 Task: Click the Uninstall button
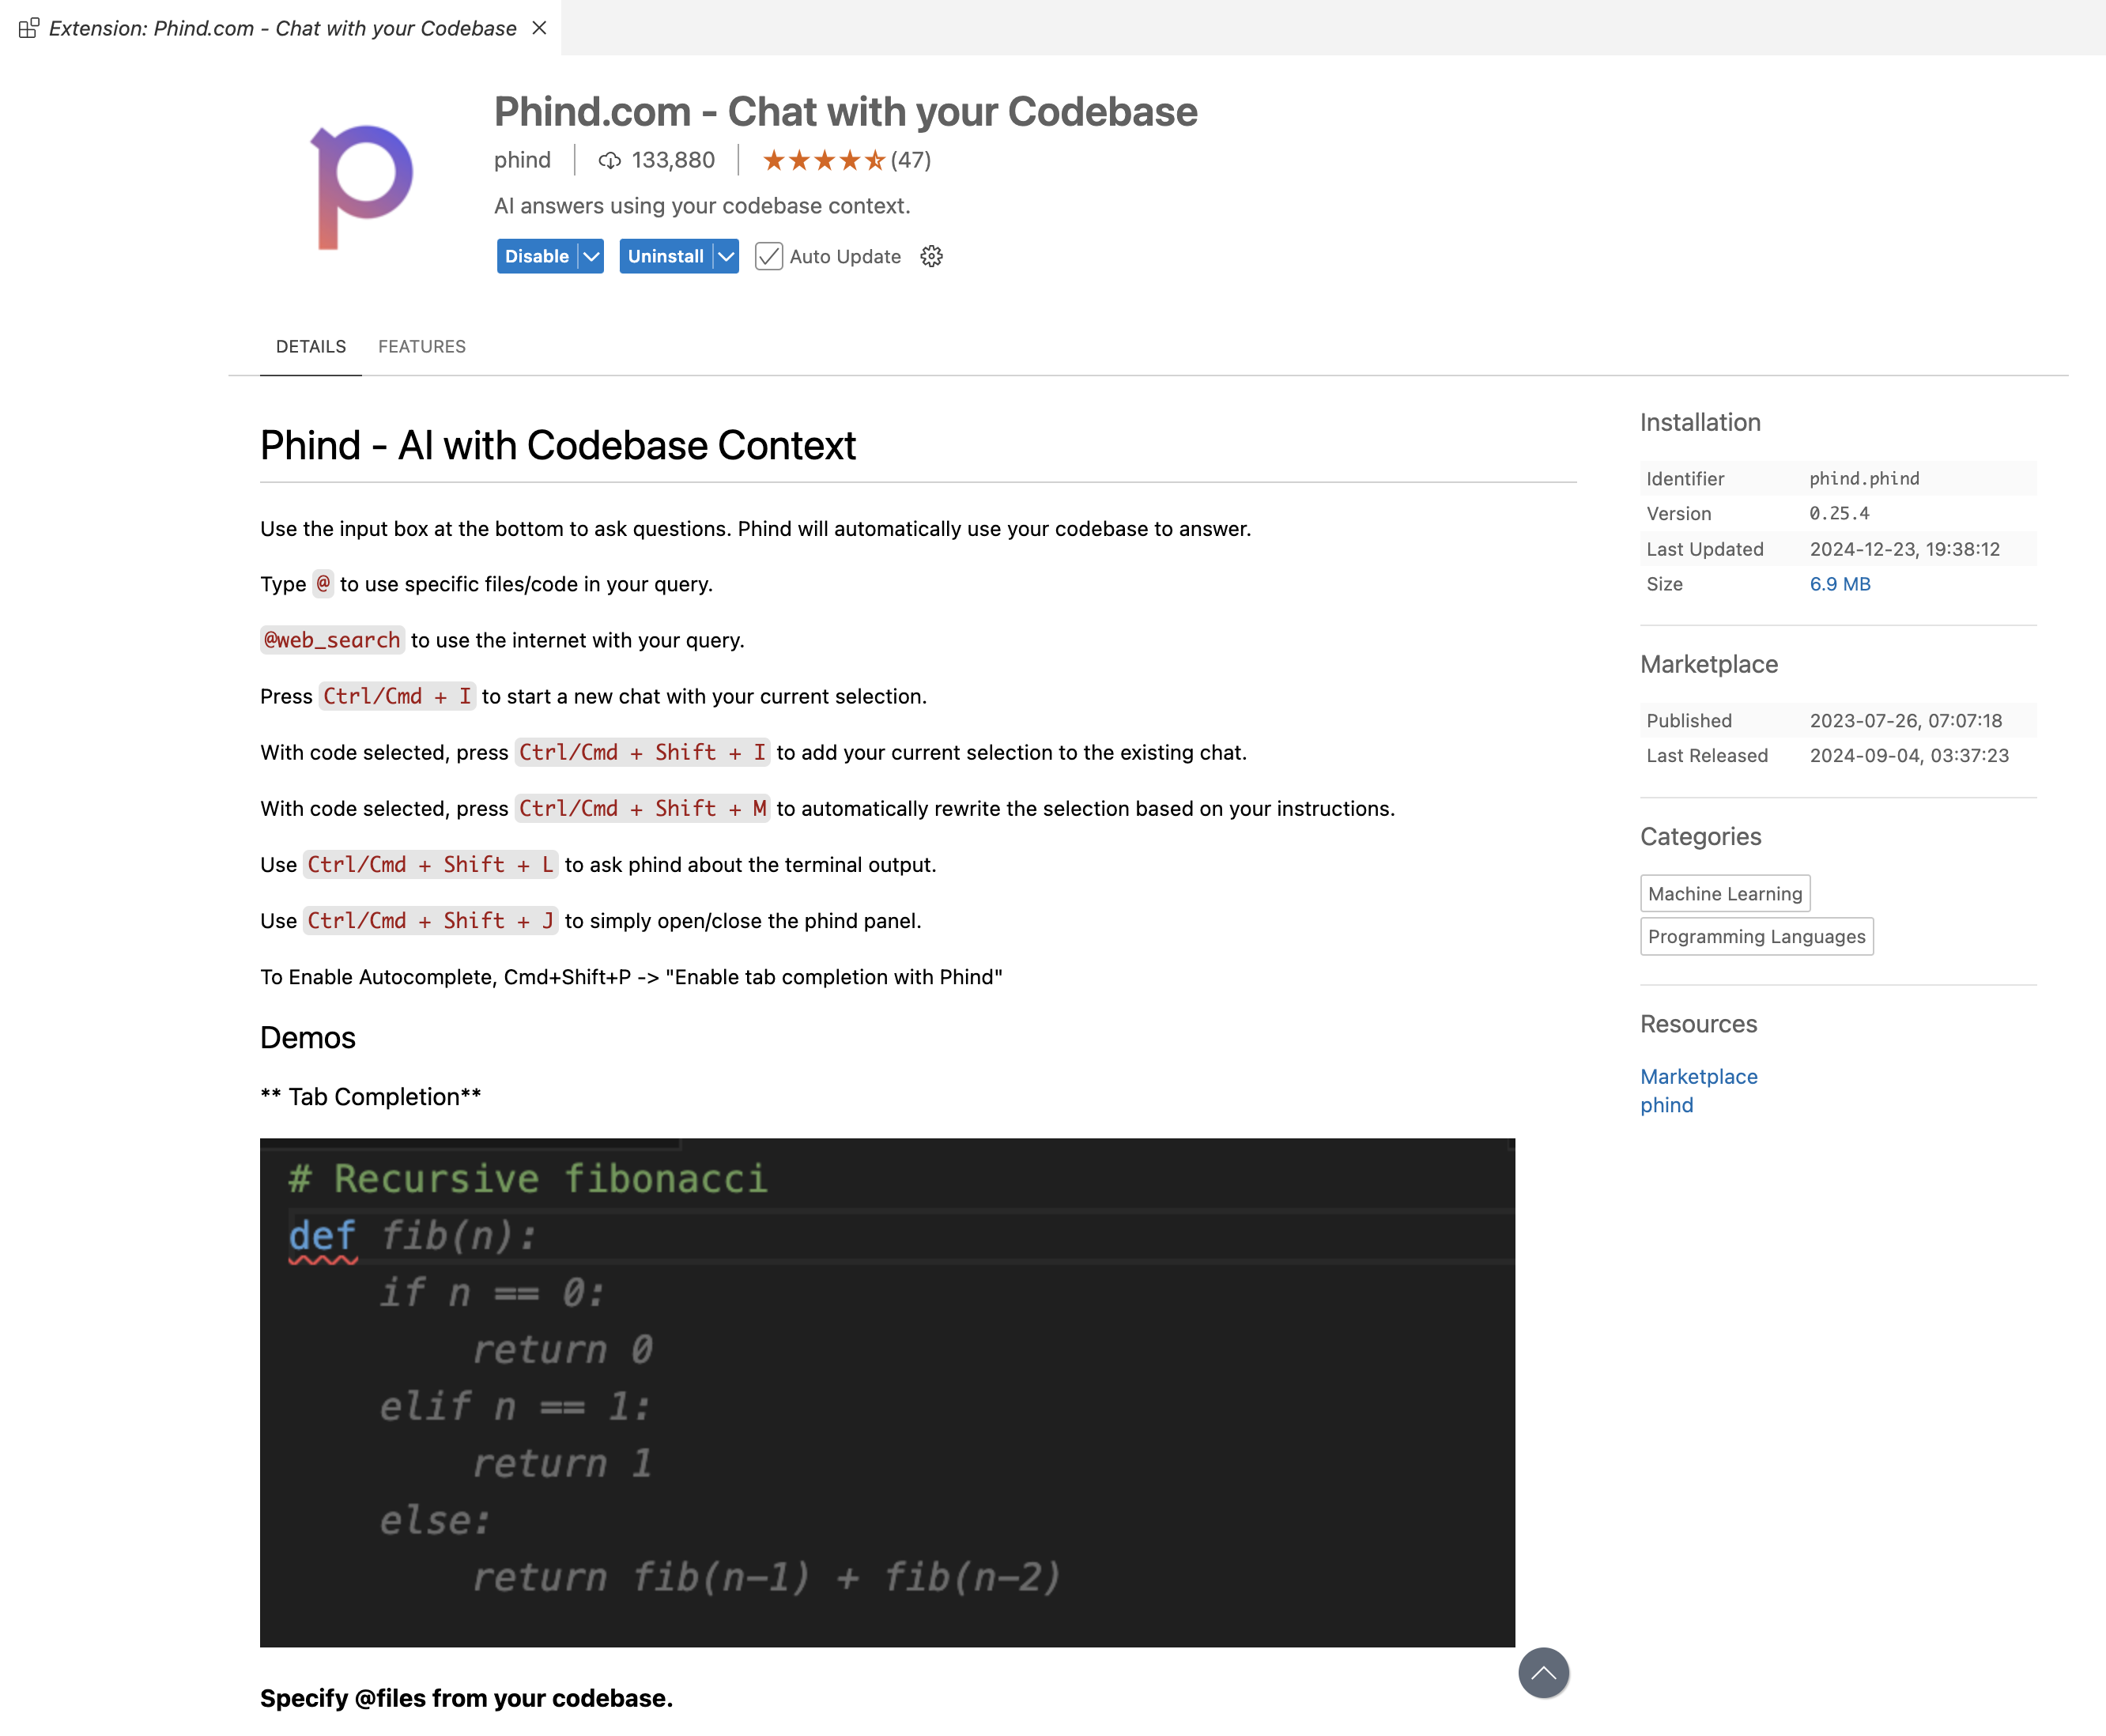[665, 257]
